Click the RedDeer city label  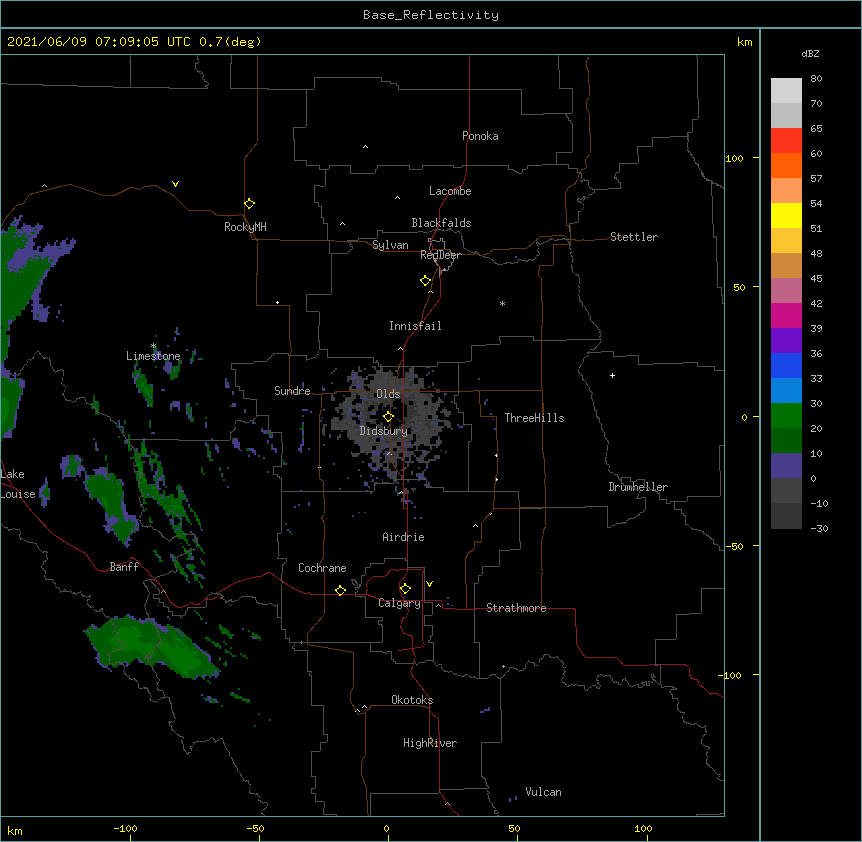[x=440, y=255]
